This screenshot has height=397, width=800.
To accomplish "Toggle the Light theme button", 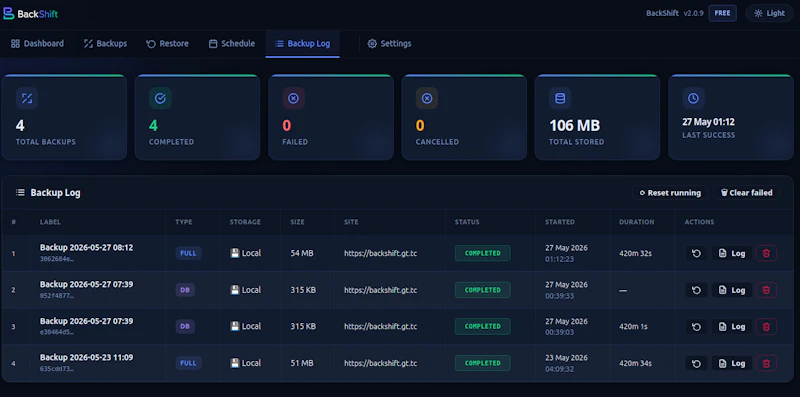I will (769, 13).
